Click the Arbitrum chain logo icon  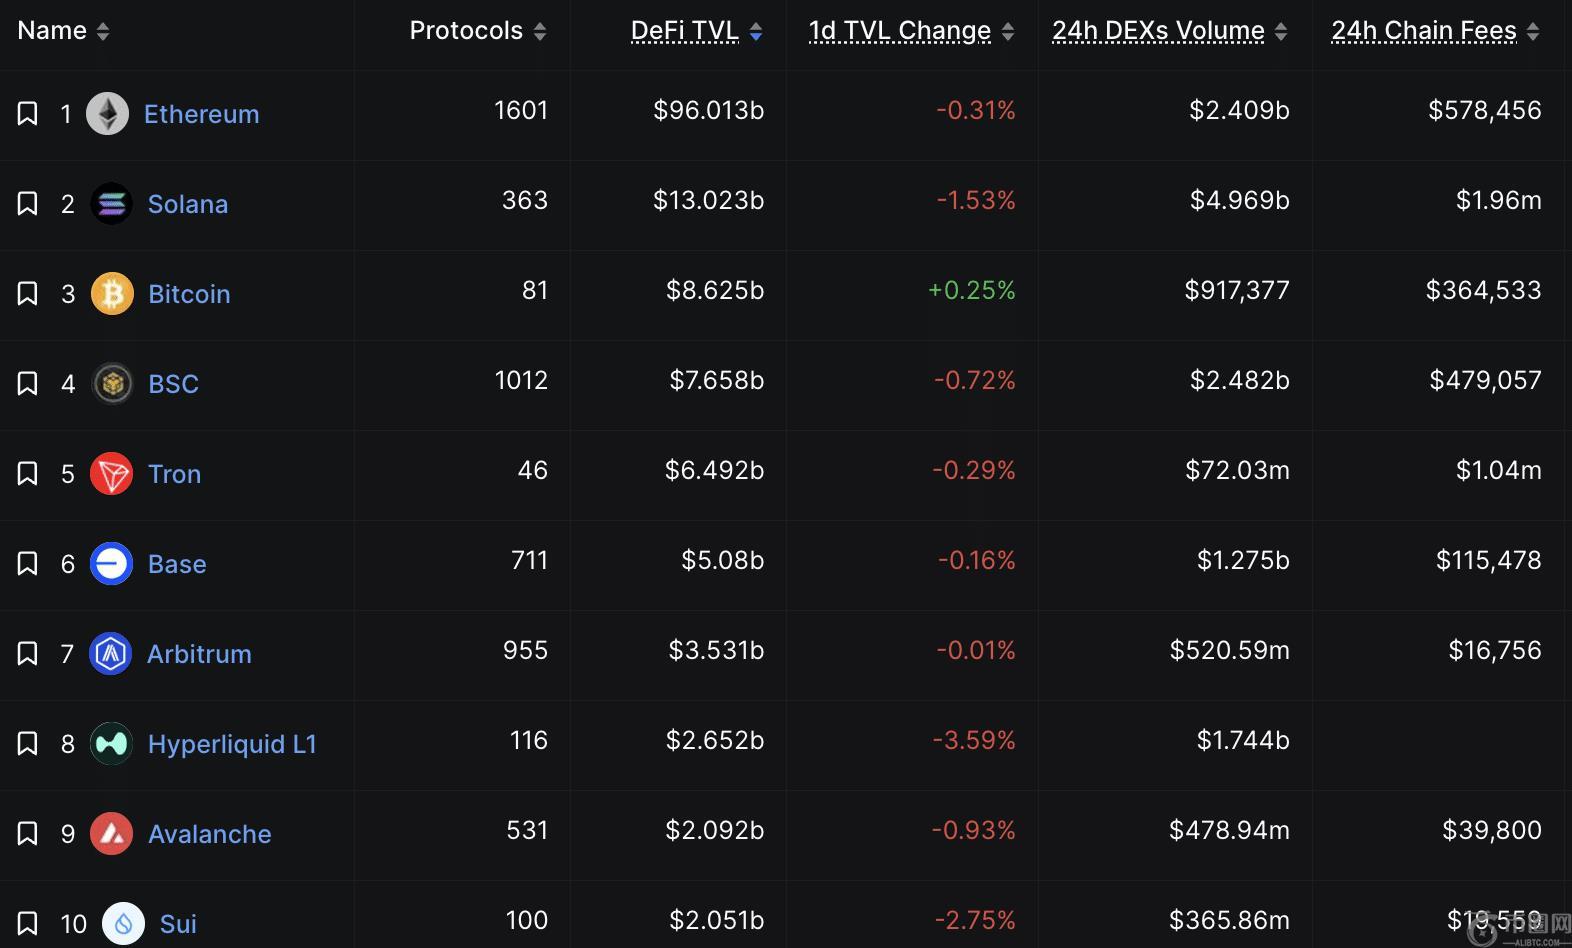point(110,654)
